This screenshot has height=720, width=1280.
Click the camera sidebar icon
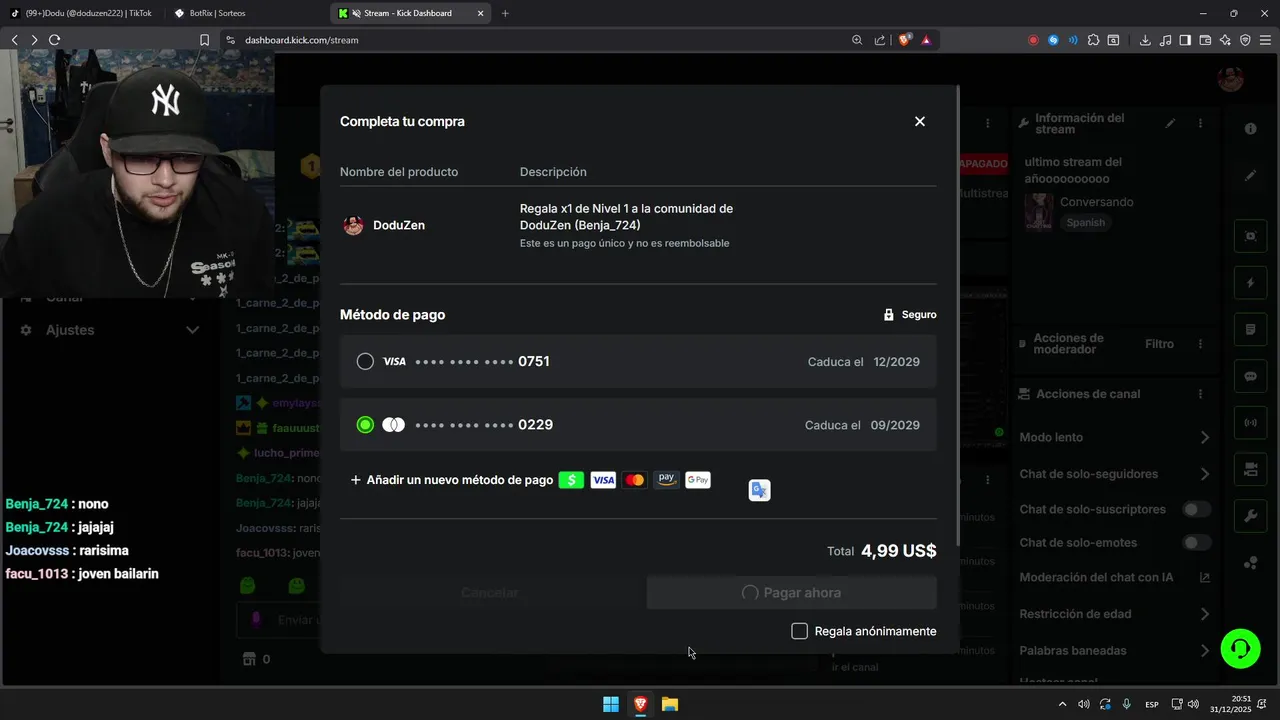1250,469
